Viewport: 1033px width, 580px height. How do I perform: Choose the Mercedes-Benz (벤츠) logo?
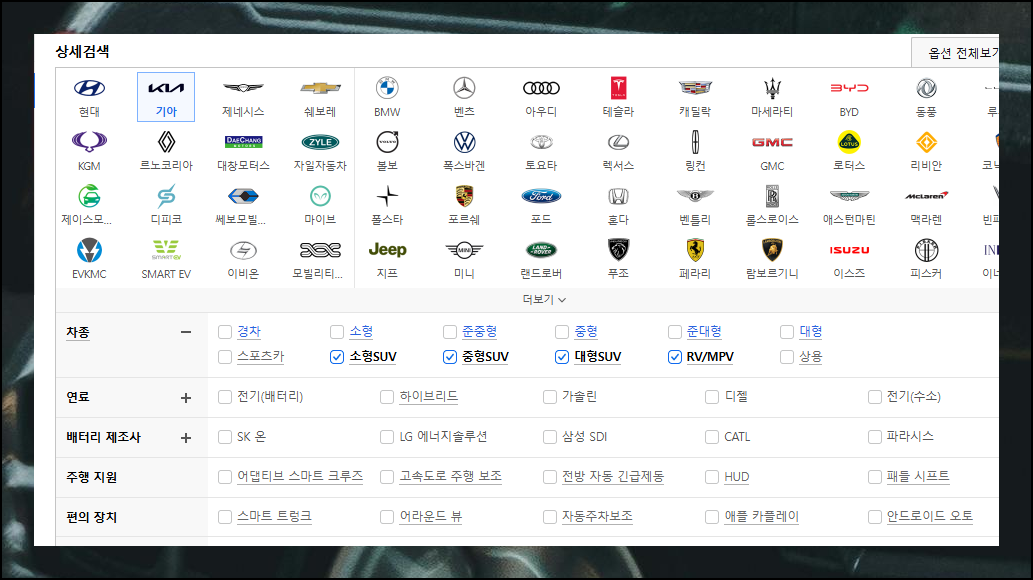(464, 88)
